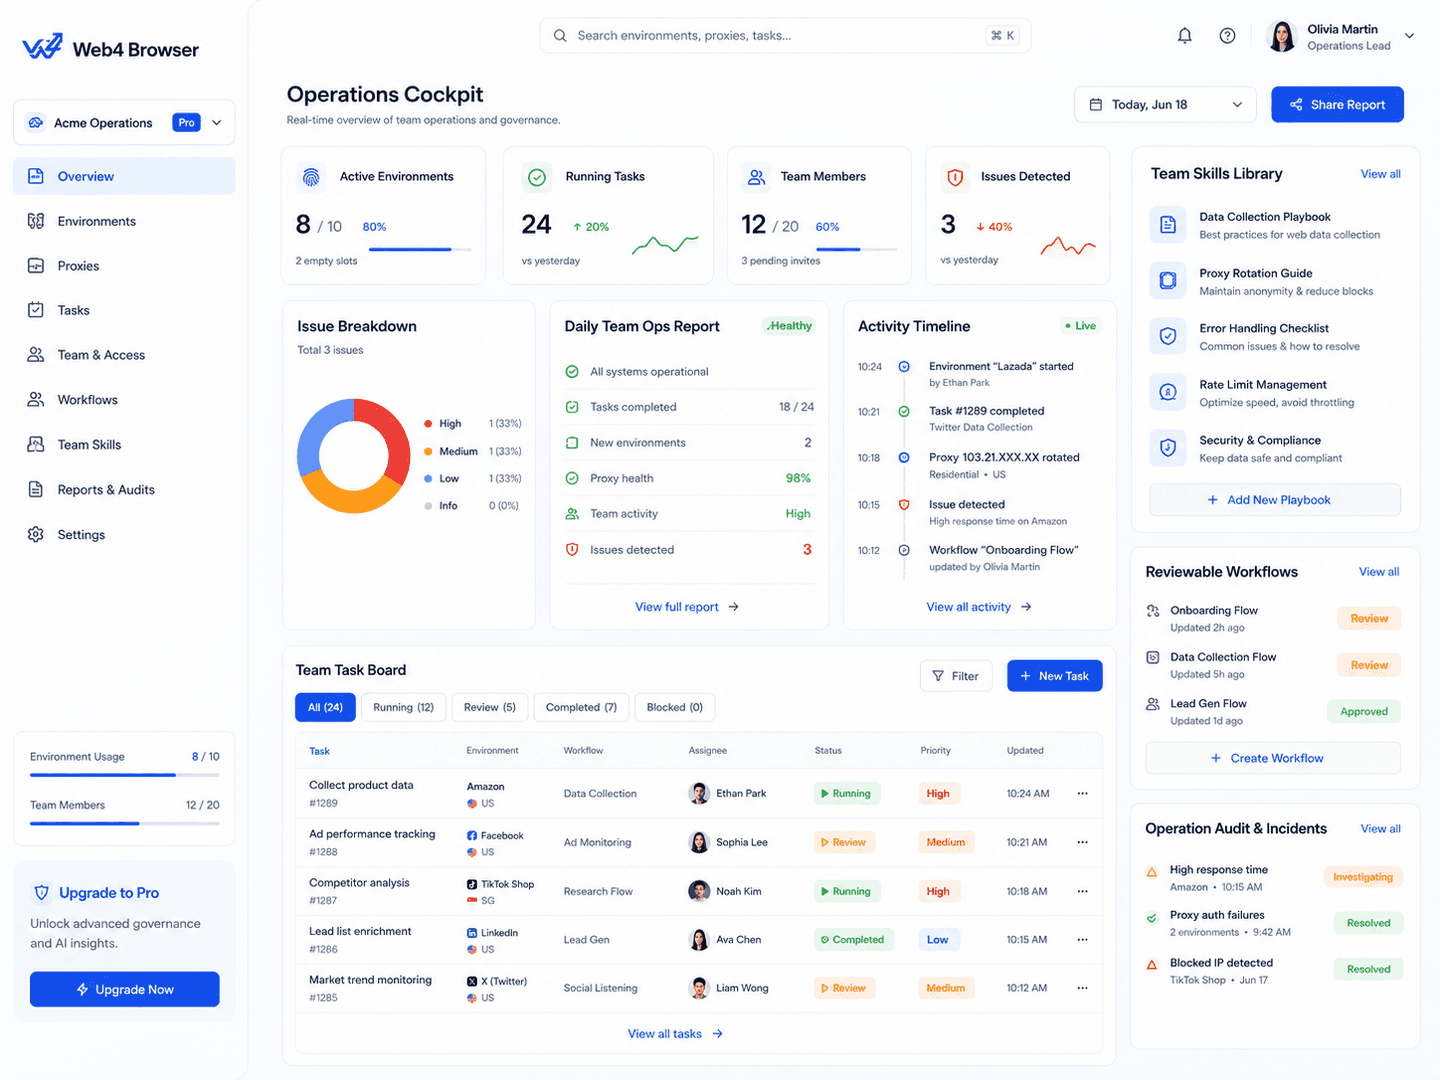Click the Rate Limit Management icon
Image resolution: width=1440 pixels, height=1080 pixels.
[1167, 392]
